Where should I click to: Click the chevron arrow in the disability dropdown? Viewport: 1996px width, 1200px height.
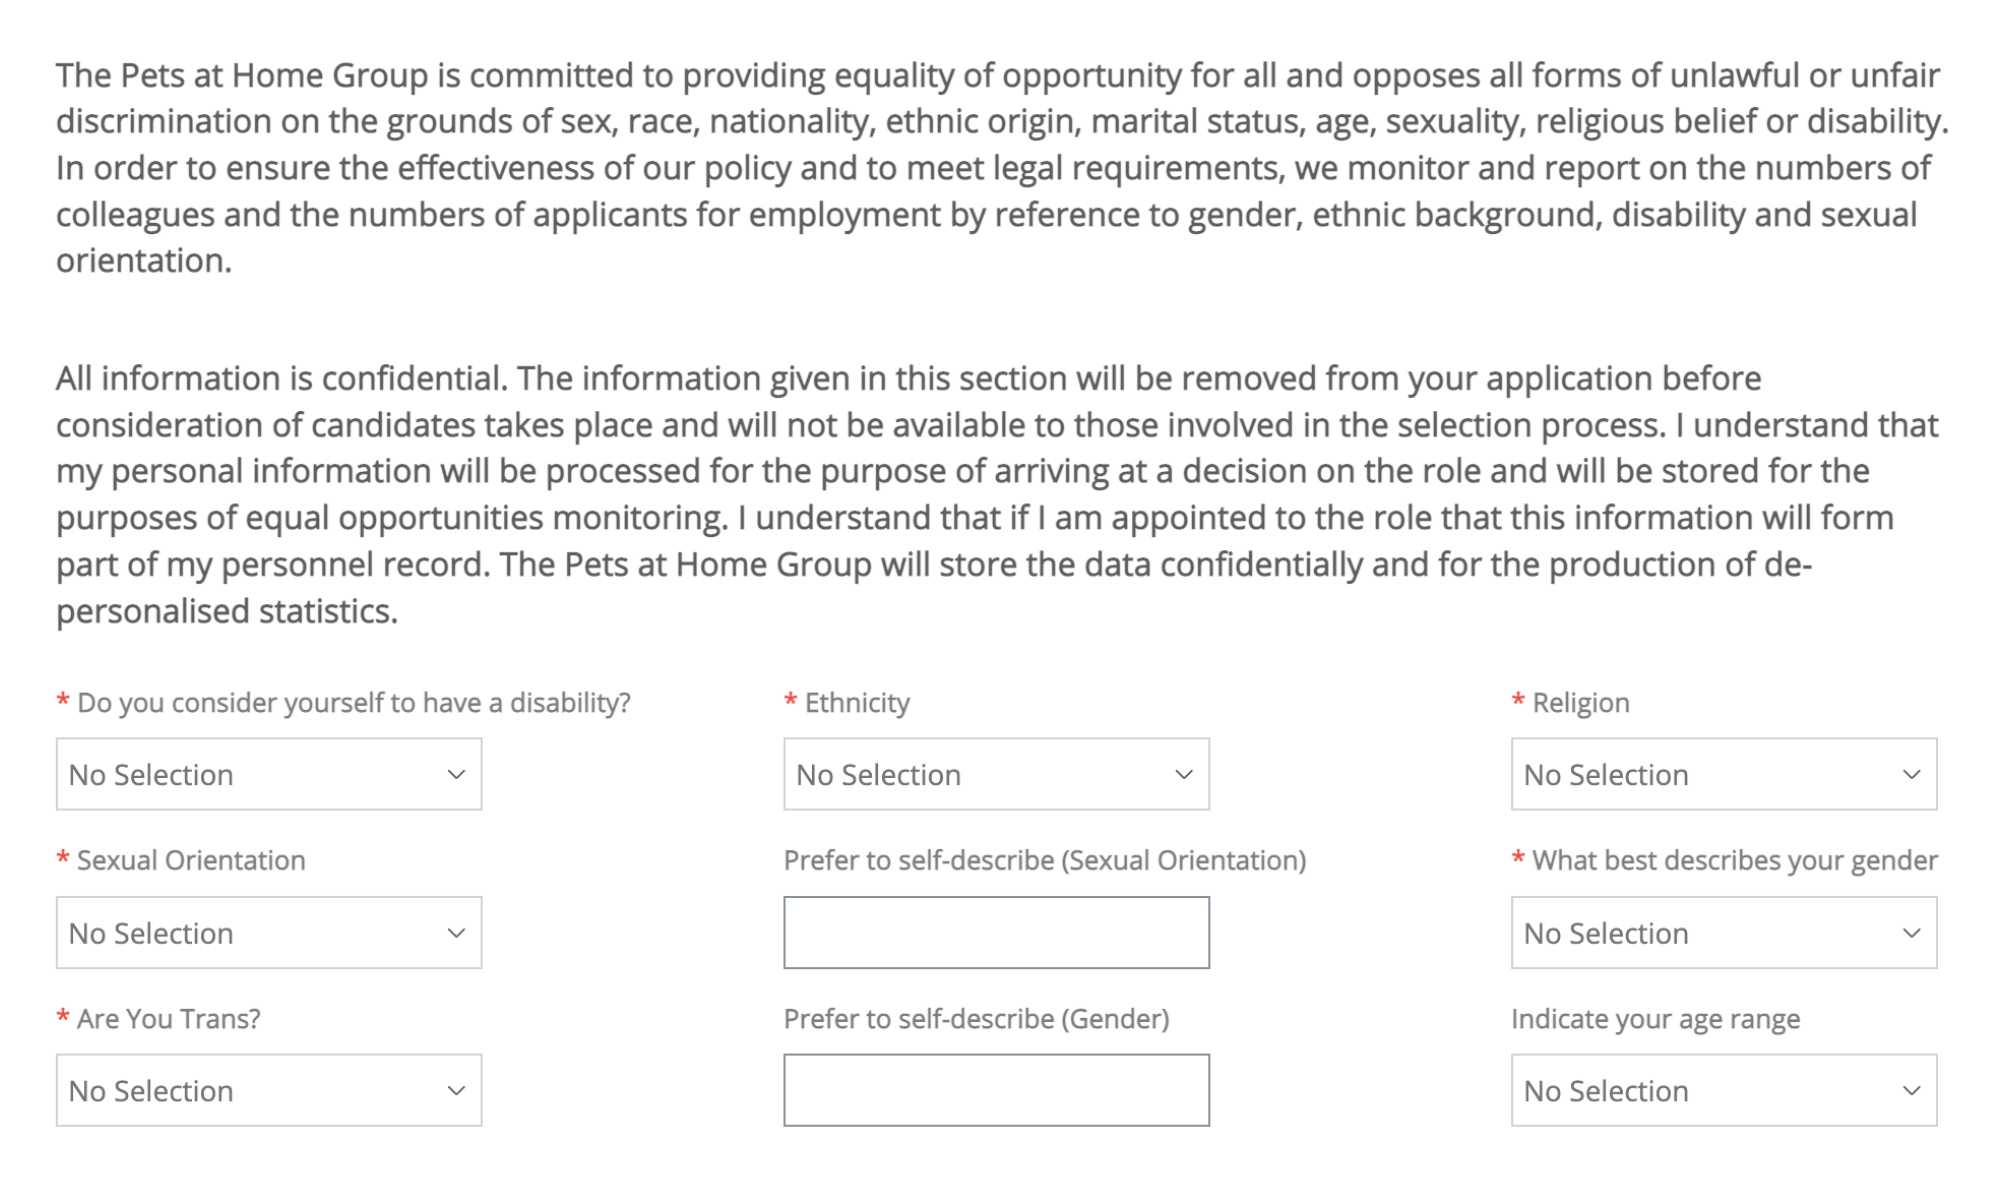pos(456,774)
